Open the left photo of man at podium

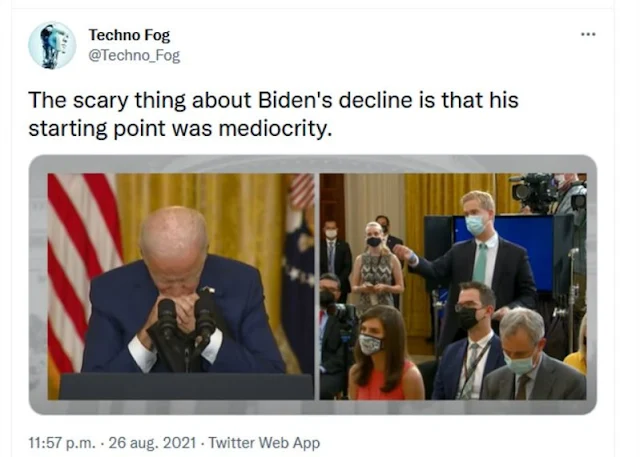(181, 286)
